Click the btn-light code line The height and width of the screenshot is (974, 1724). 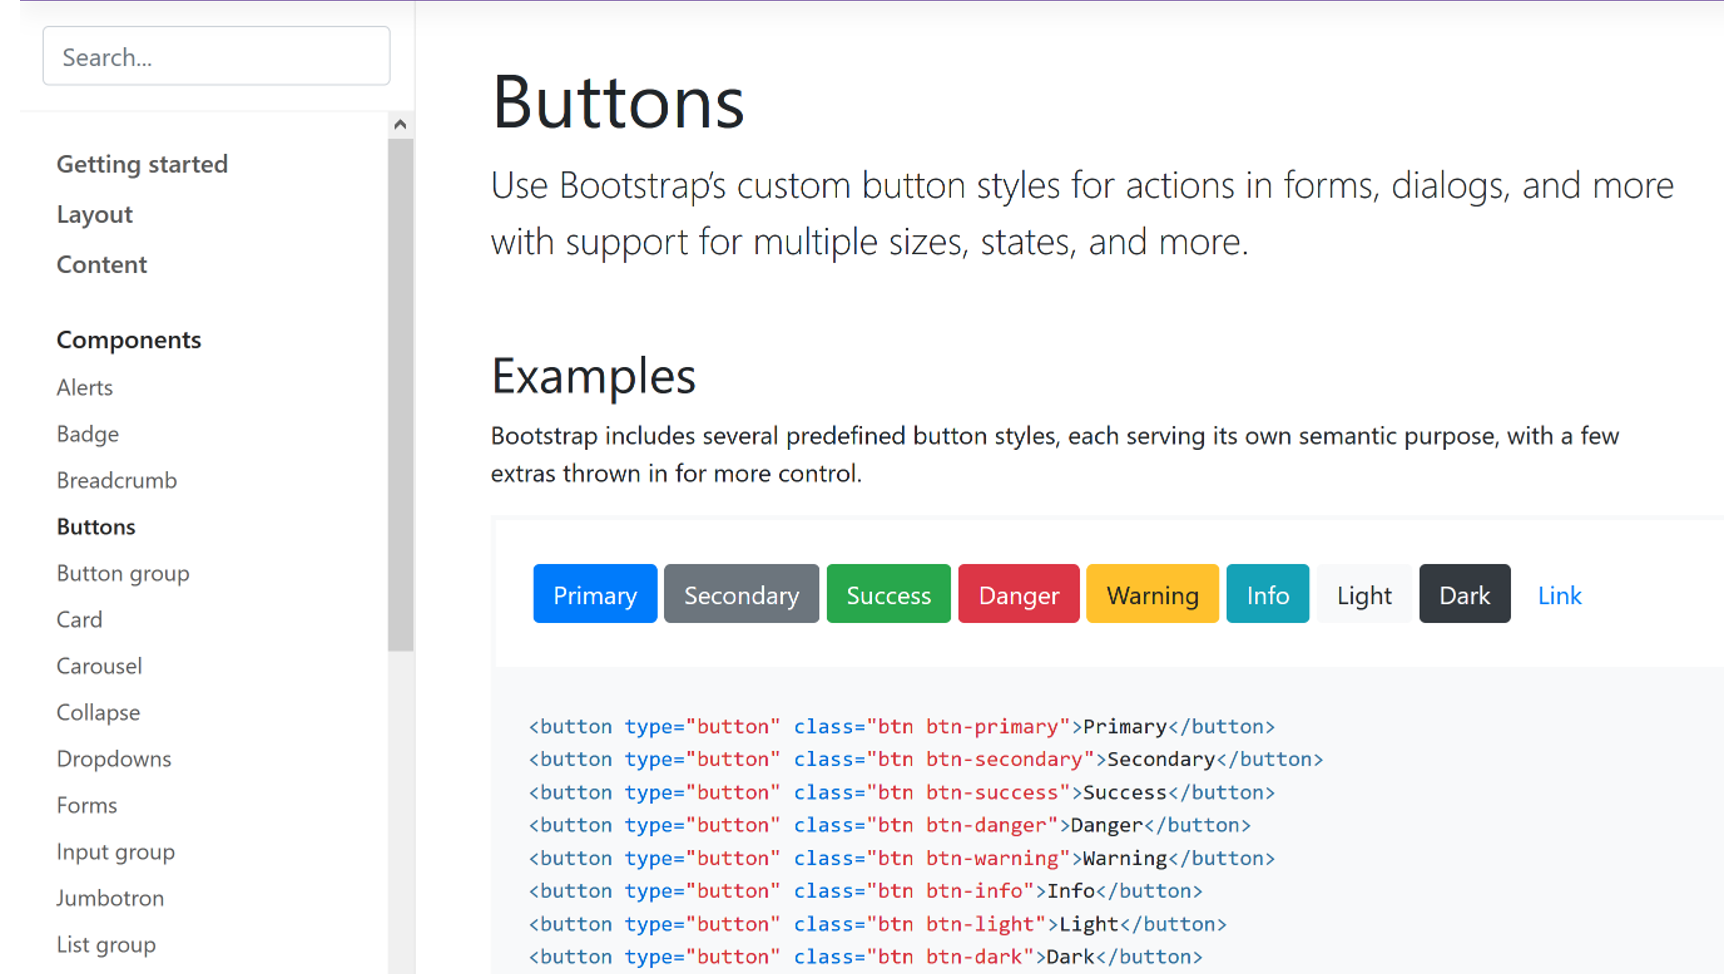click(878, 925)
